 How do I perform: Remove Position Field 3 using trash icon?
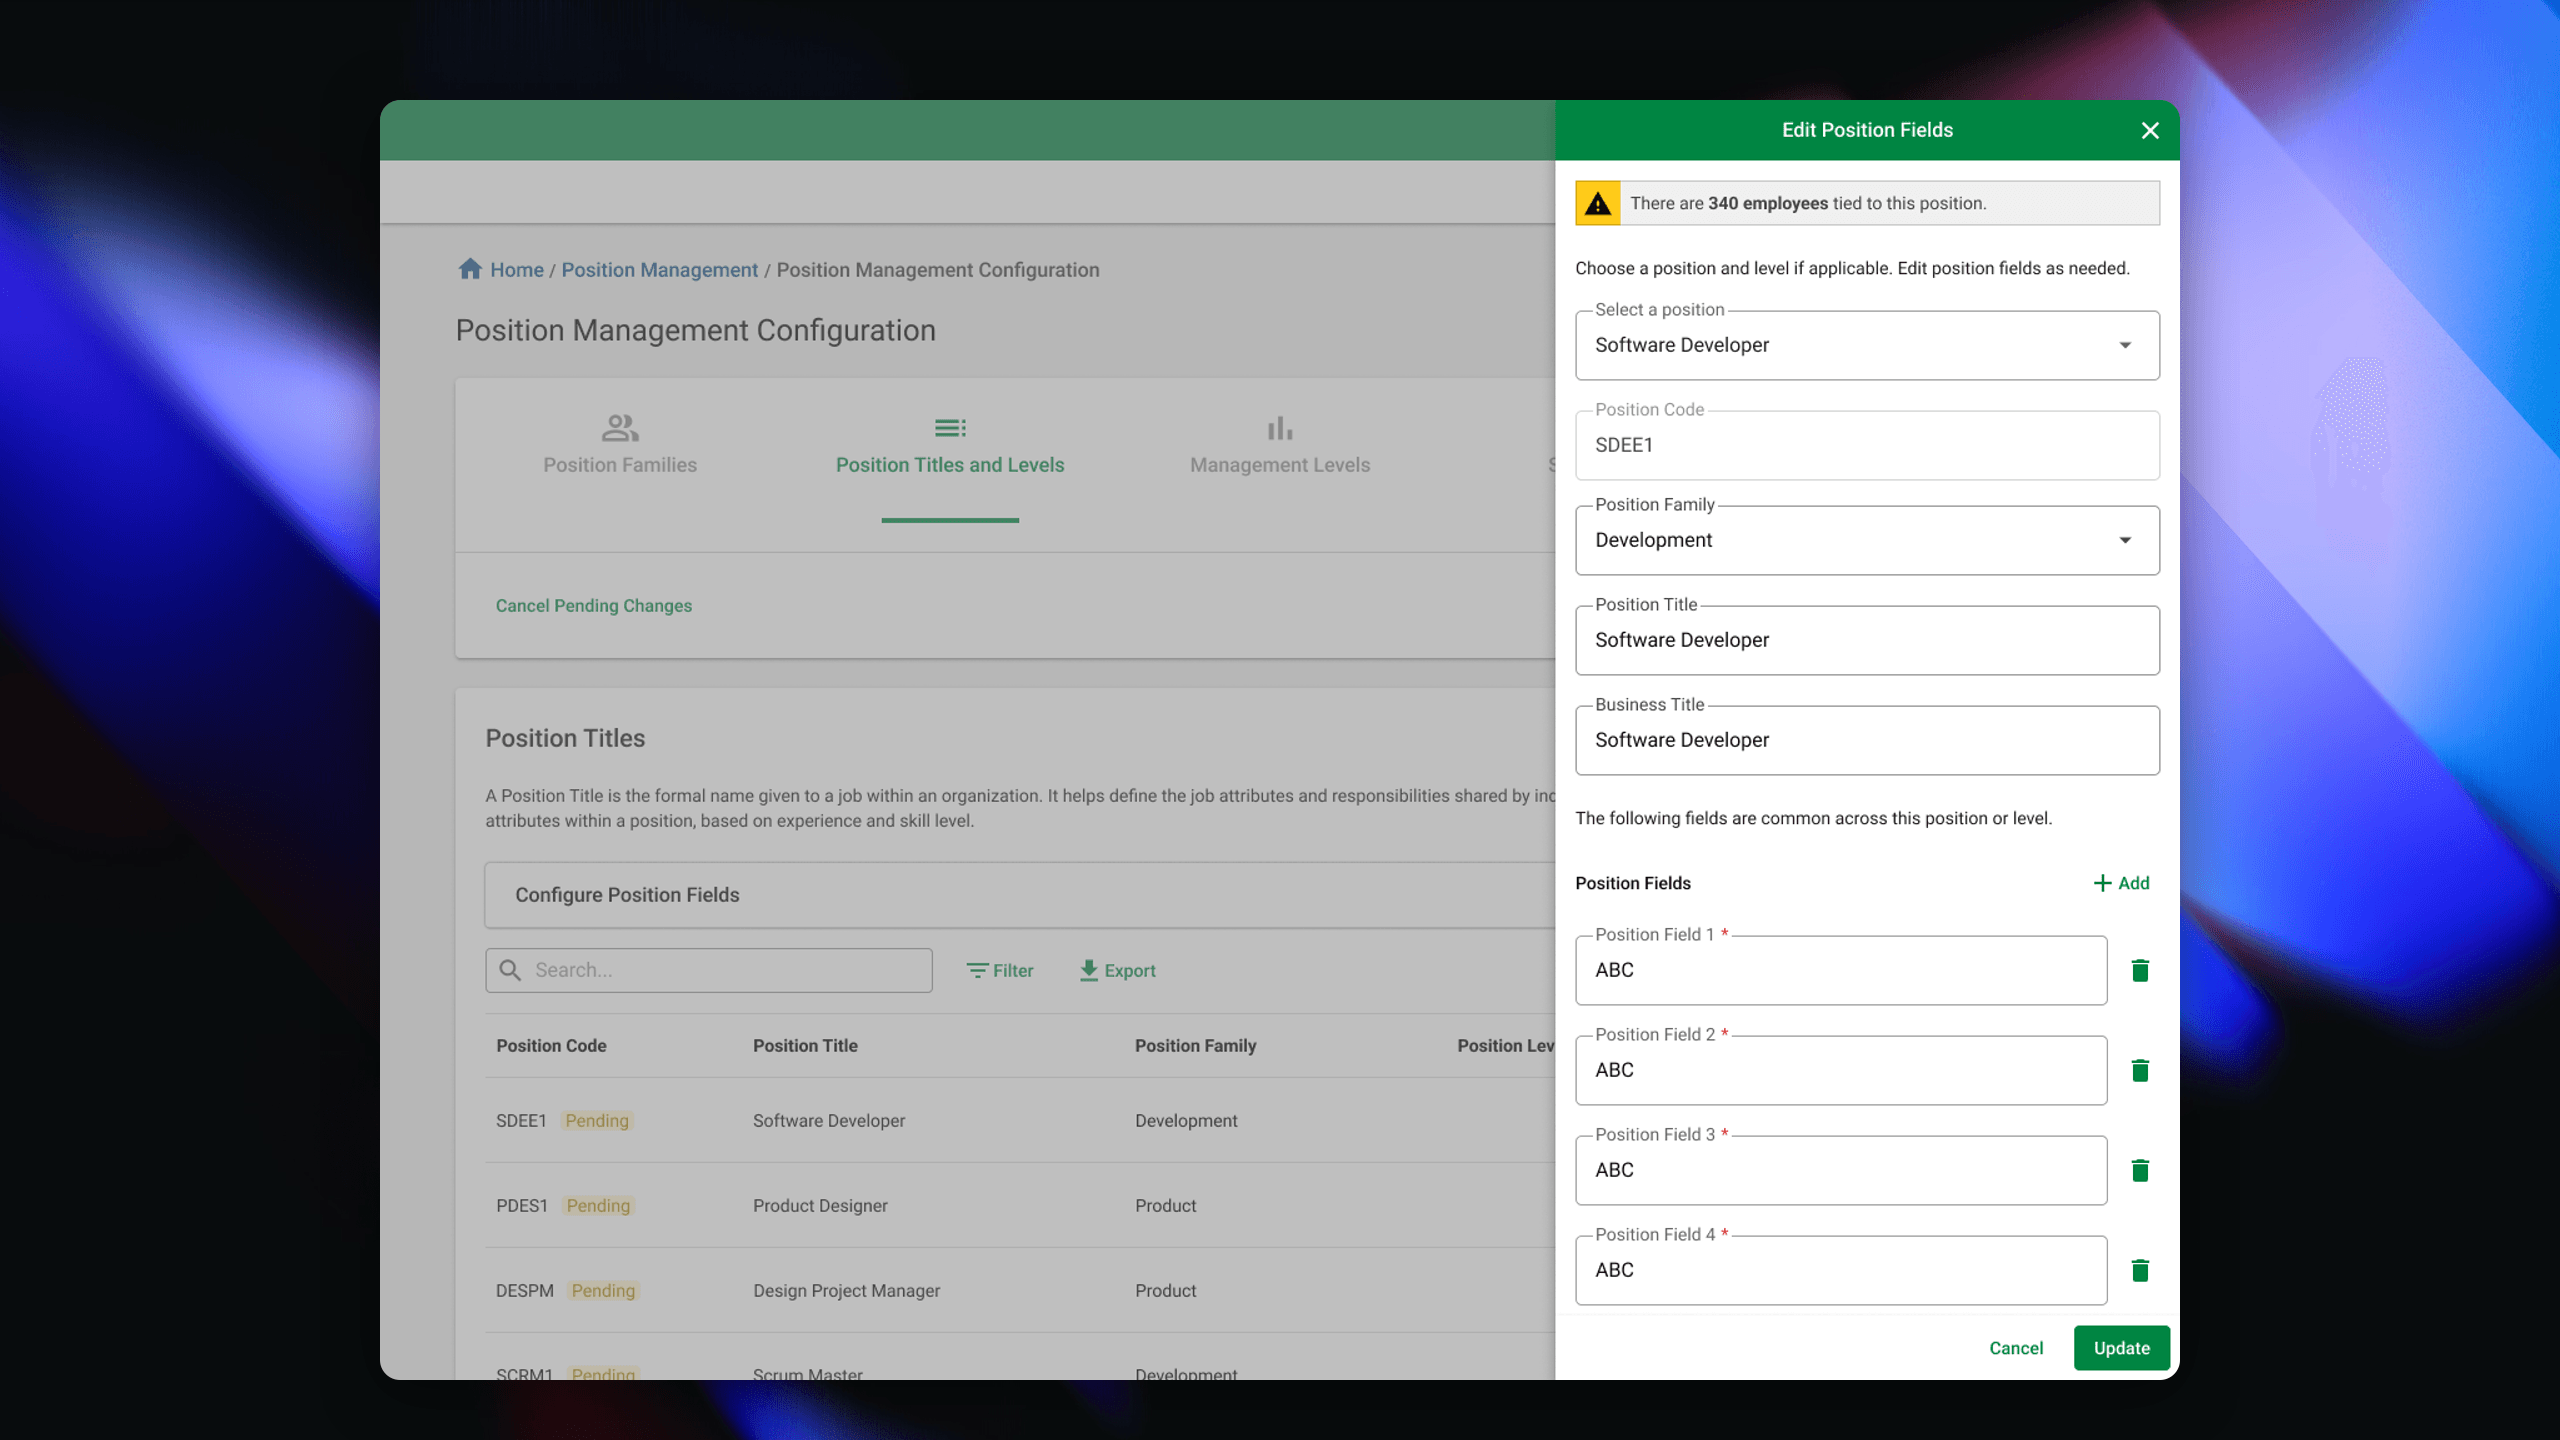click(x=2140, y=1170)
